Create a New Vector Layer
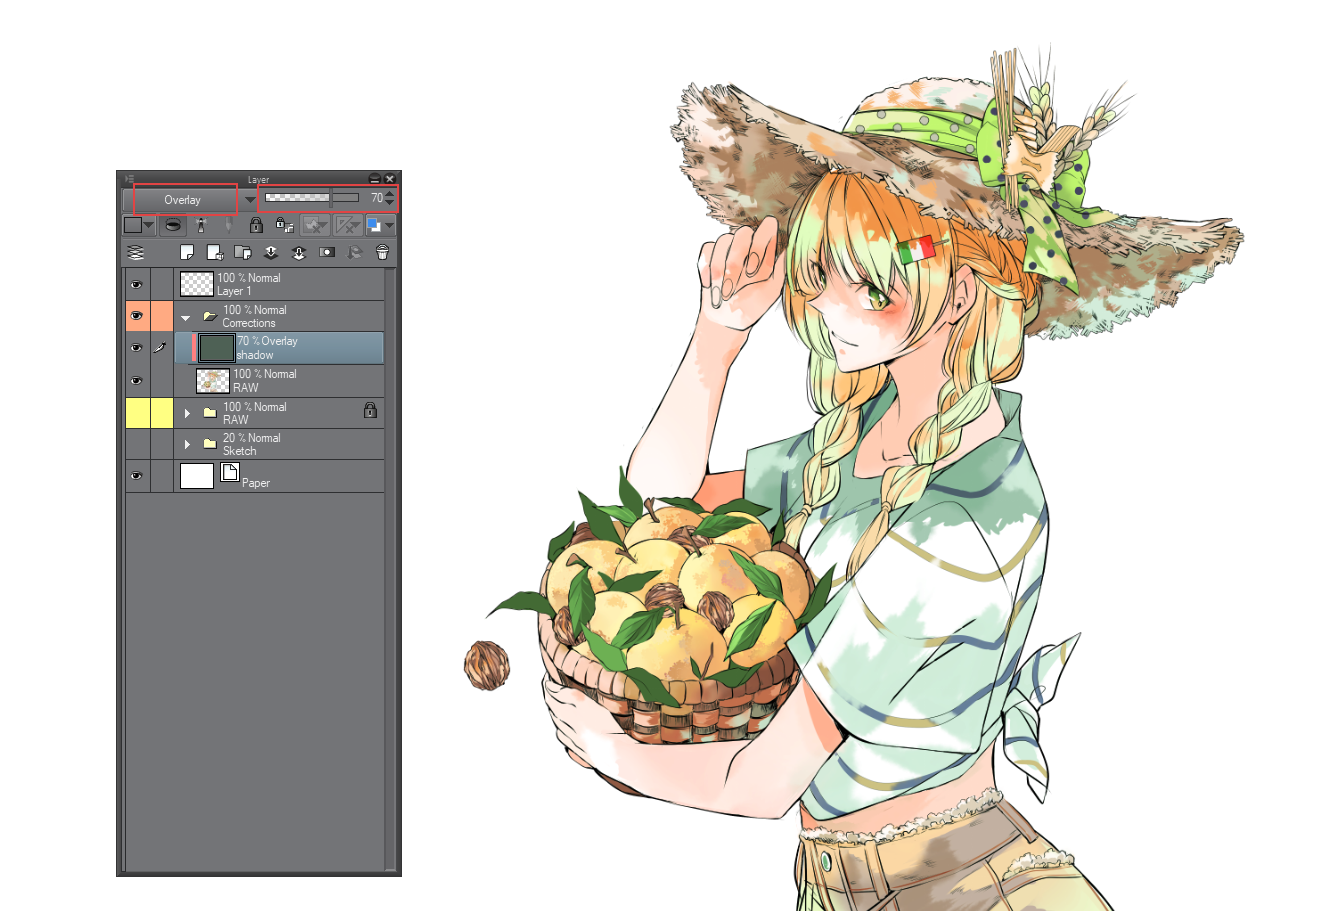This screenshot has width=1320, height=913. [x=214, y=253]
